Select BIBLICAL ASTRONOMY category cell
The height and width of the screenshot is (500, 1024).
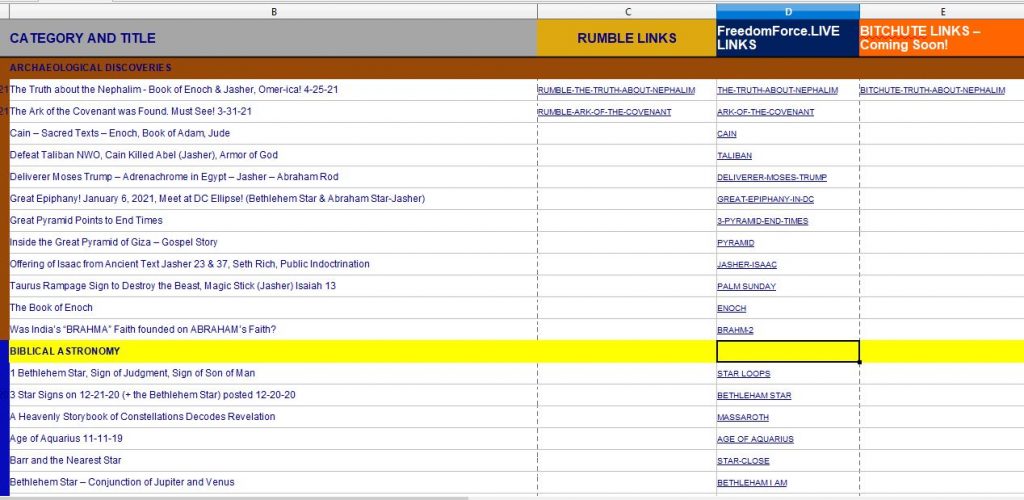[x=273, y=351]
